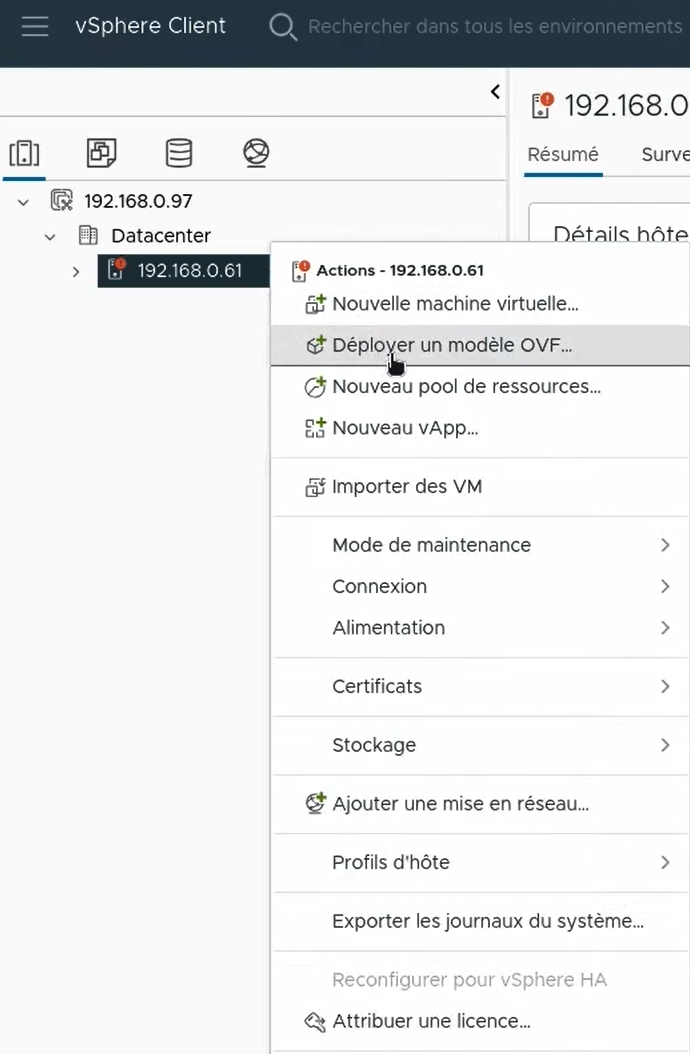Viewport: 690px width, 1054px height.
Task: Click the OVF deploy icon in the menu
Action: (314, 343)
